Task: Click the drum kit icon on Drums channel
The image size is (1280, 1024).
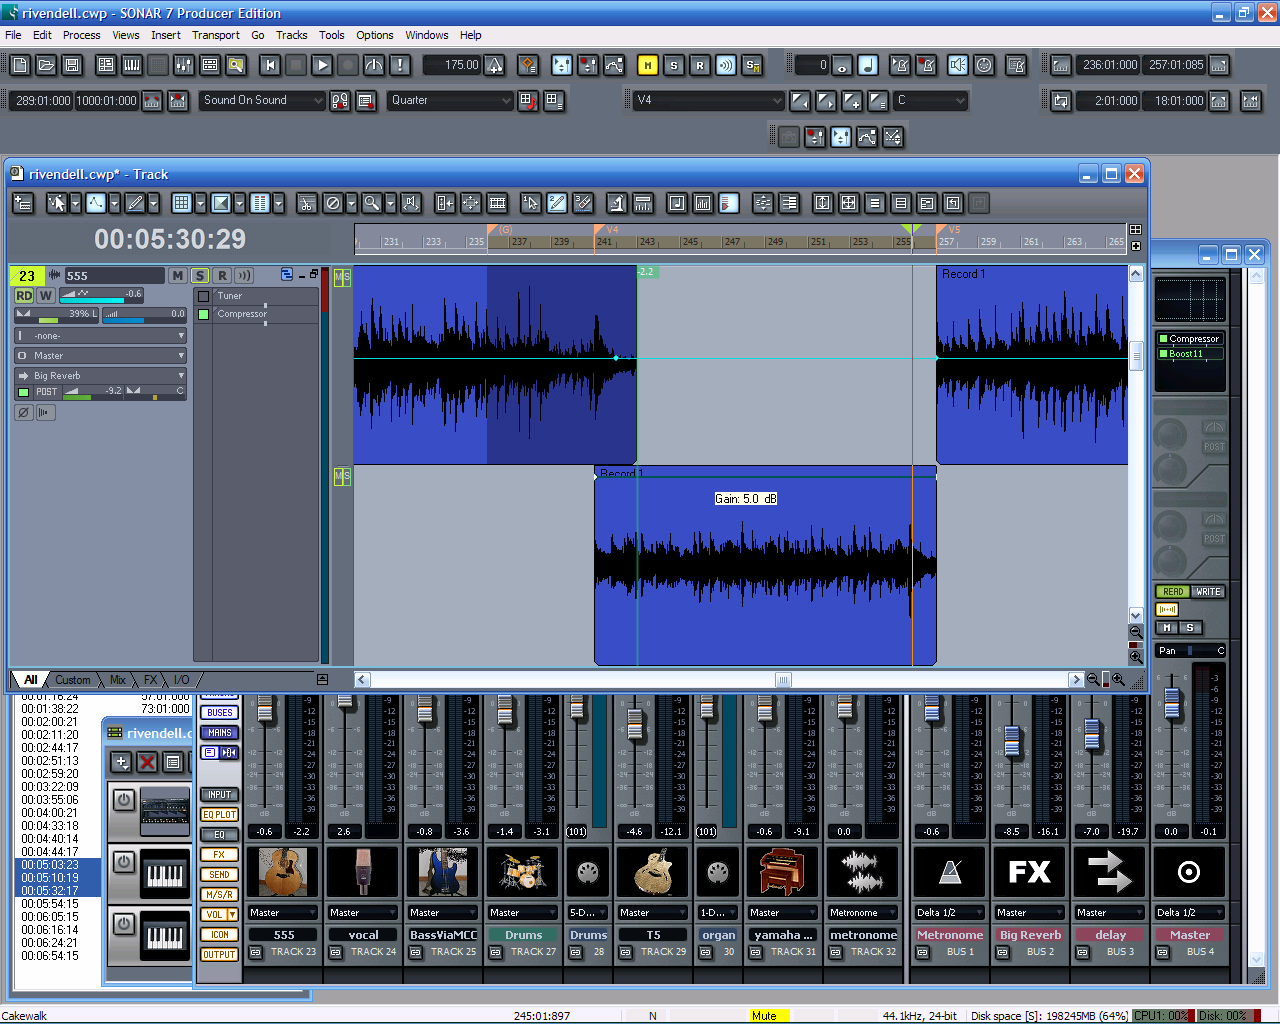Action: [523, 872]
